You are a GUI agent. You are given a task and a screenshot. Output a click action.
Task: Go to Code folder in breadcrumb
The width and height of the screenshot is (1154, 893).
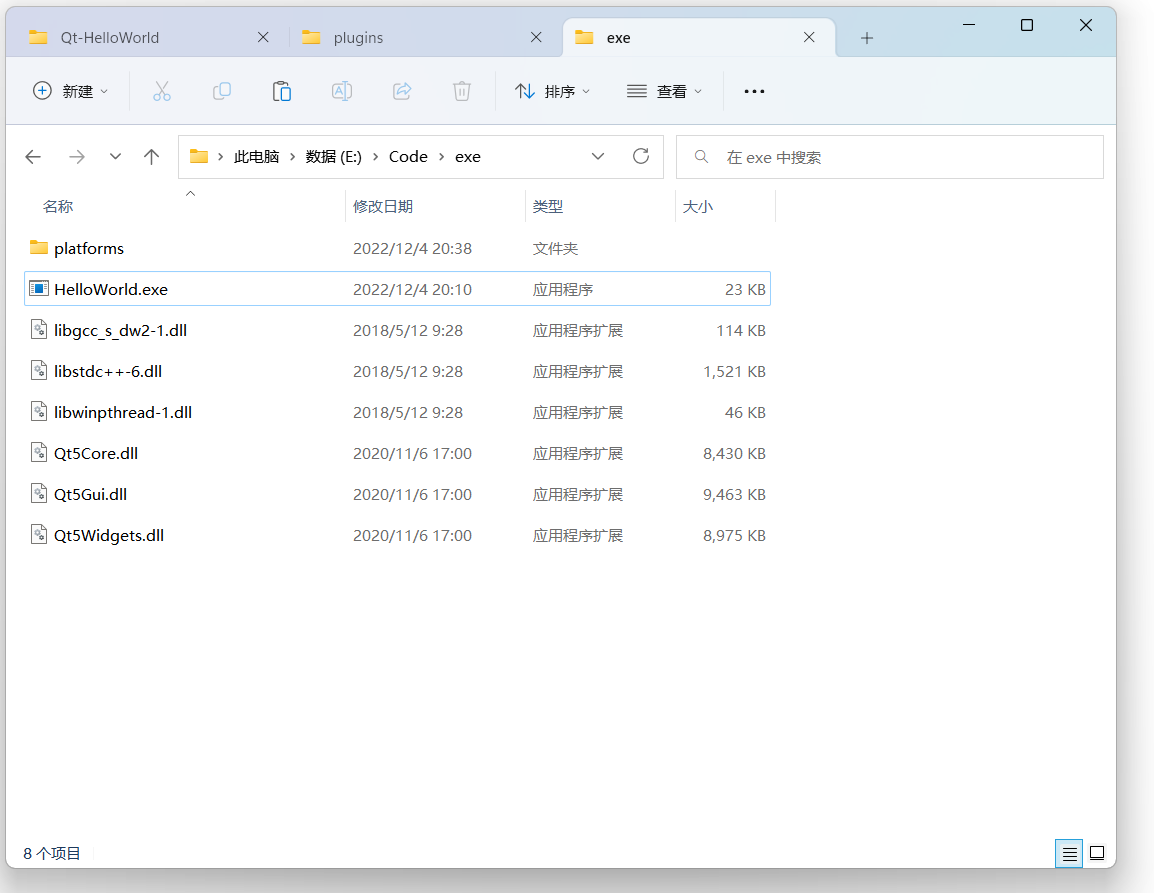click(408, 157)
